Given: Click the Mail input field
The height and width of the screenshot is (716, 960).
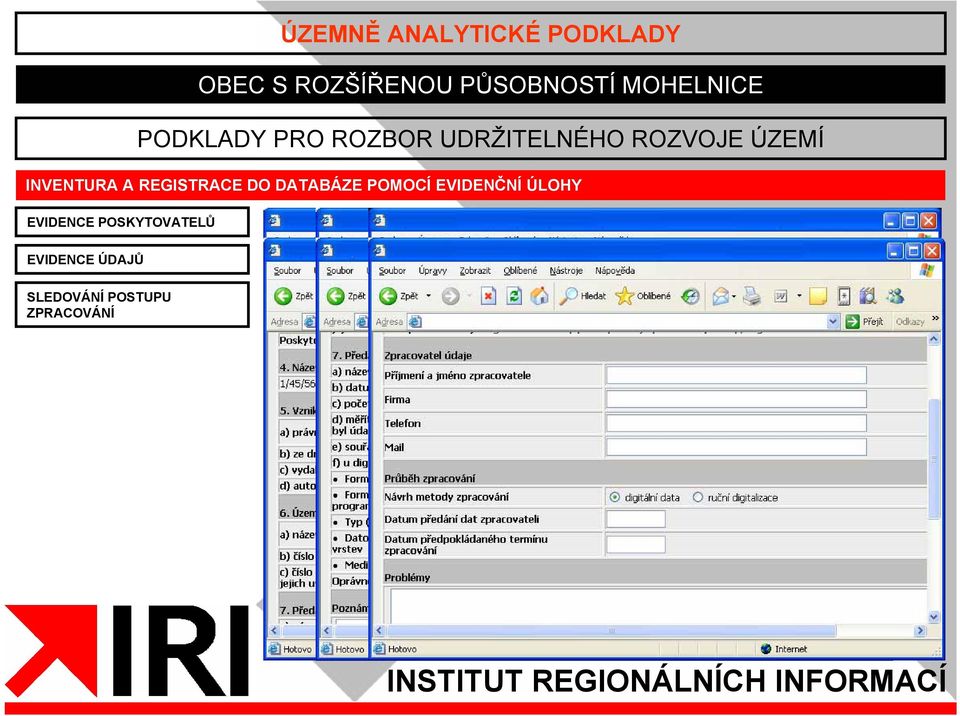Looking at the screenshot, I should [736, 447].
